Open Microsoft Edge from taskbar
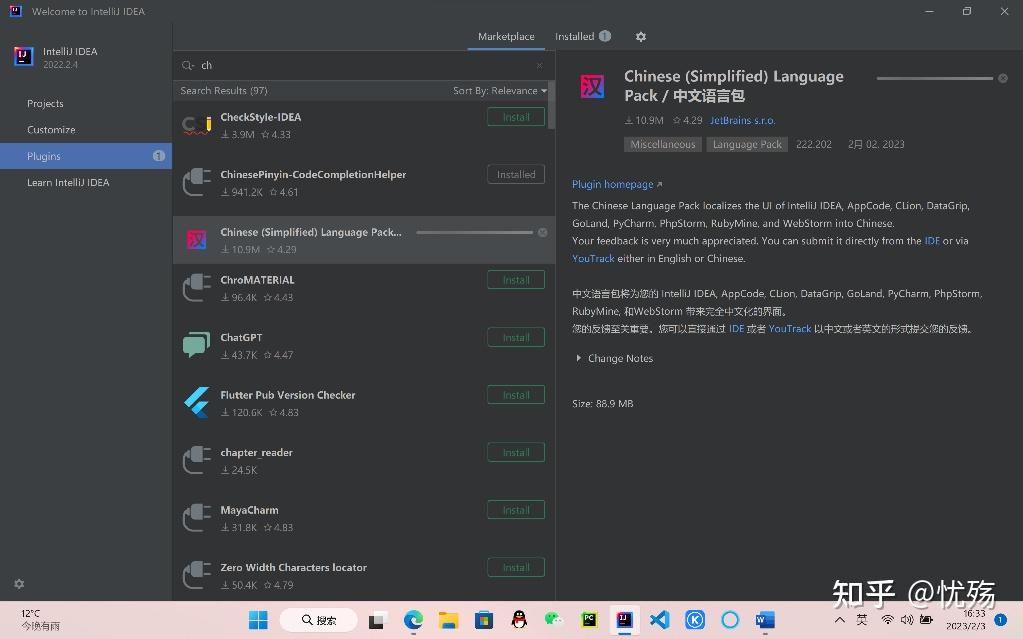 point(413,619)
